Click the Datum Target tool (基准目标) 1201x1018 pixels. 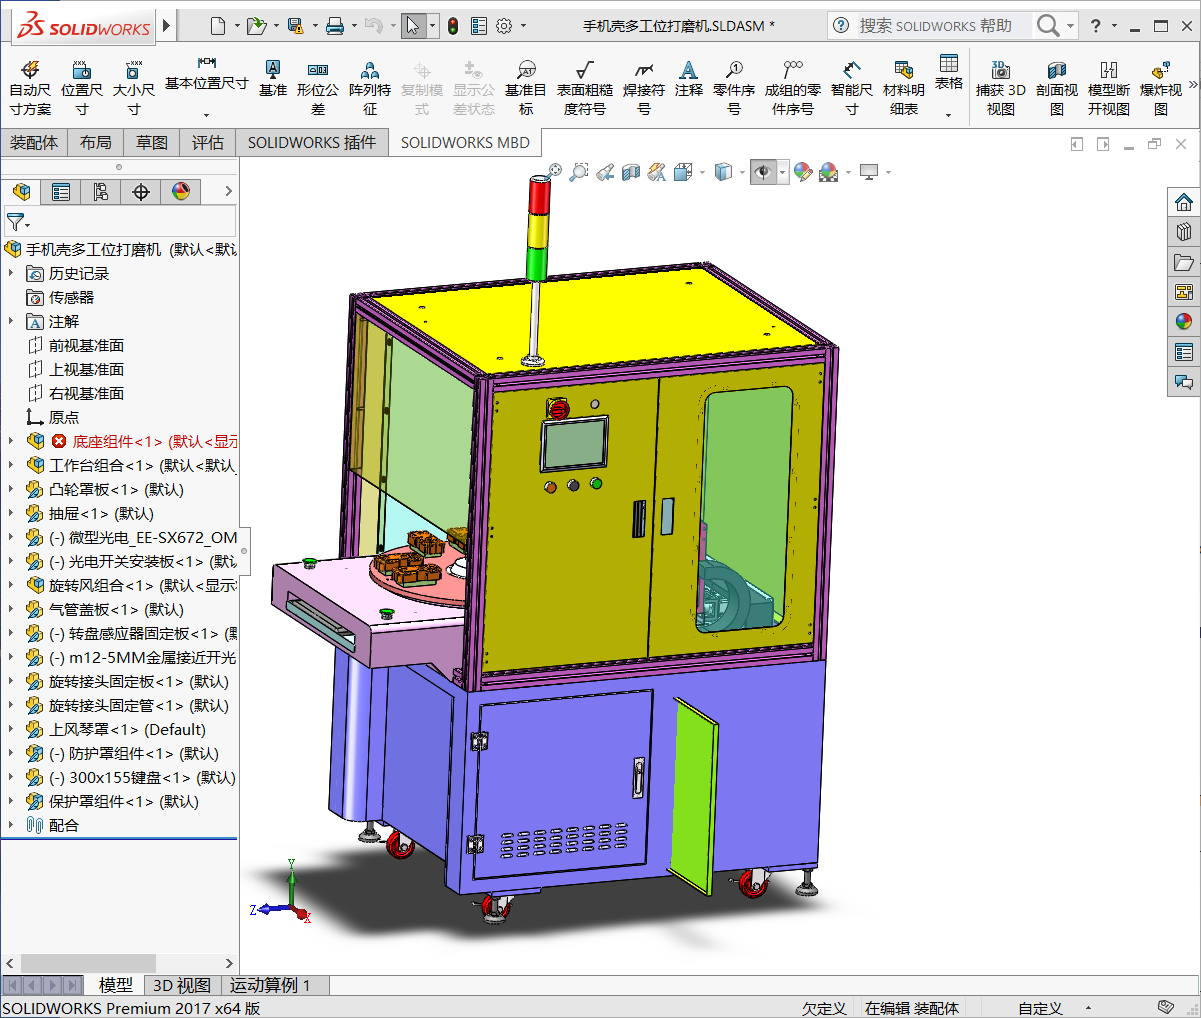click(x=526, y=87)
